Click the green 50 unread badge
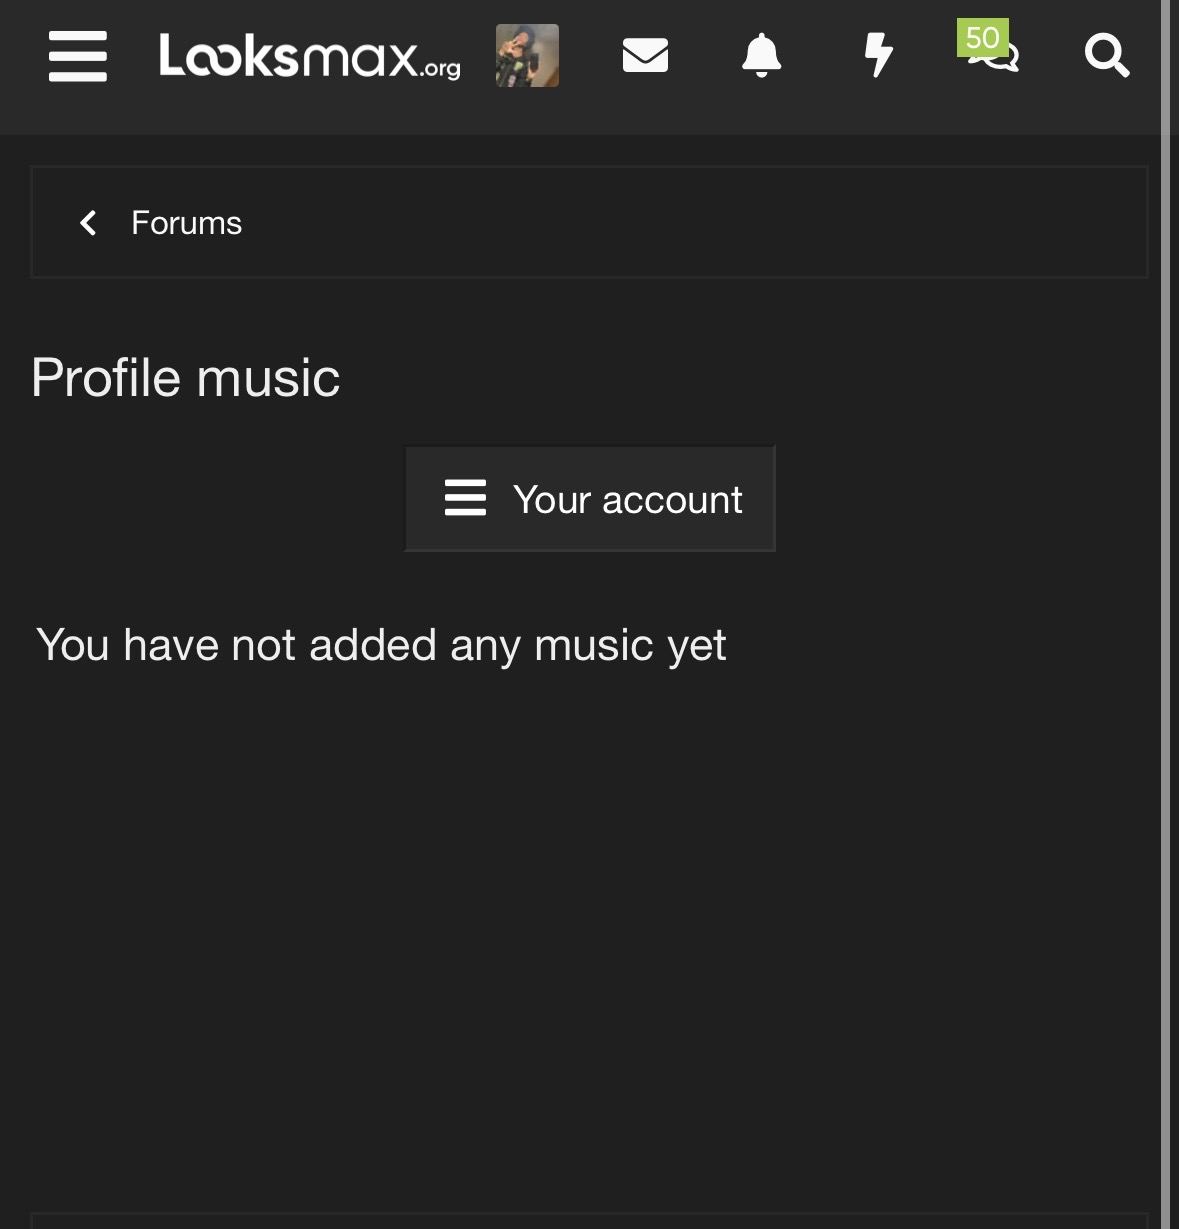The image size is (1179, 1229). pos(982,38)
